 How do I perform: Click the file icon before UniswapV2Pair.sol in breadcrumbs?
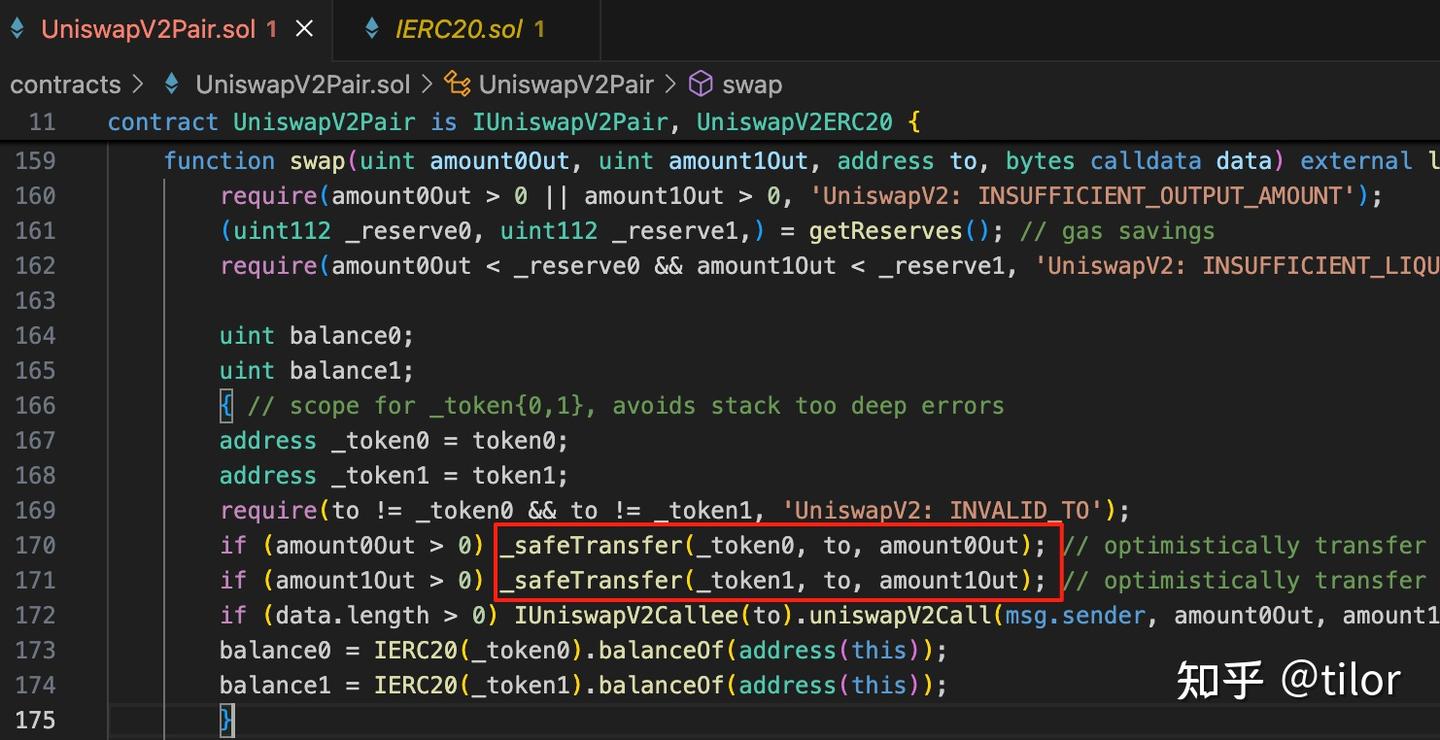coord(171,84)
